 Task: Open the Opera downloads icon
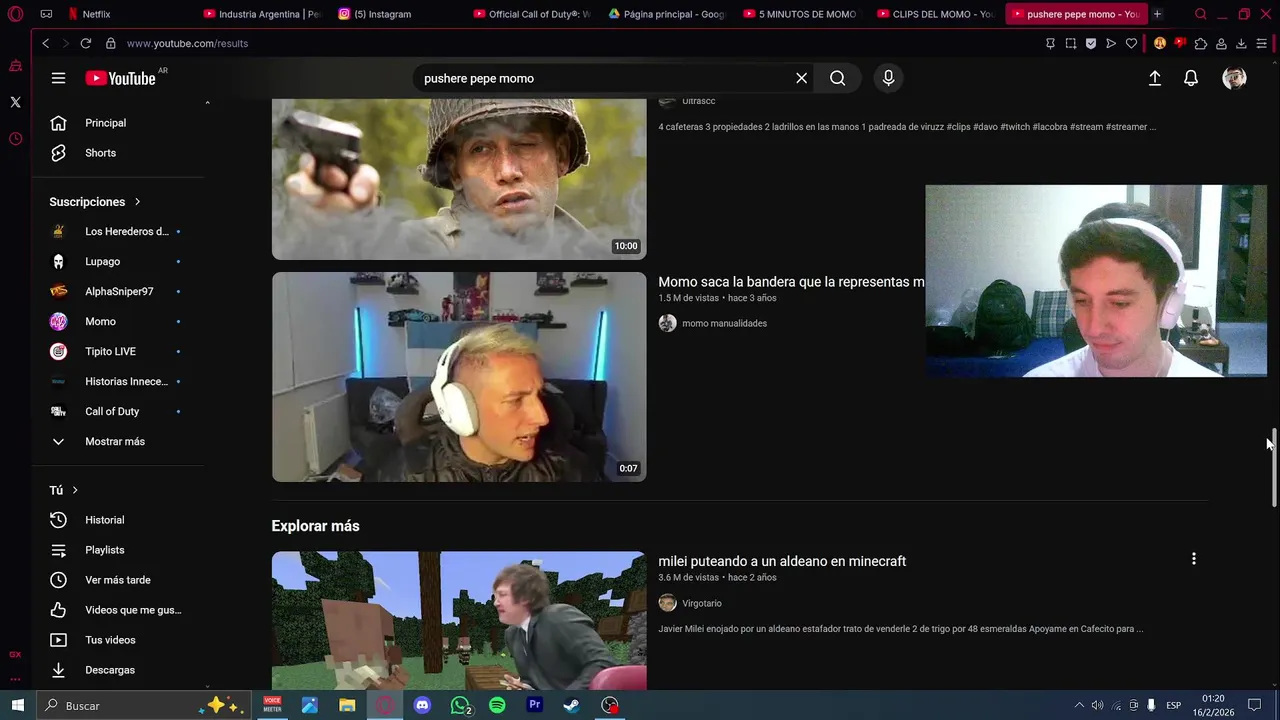point(1241,43)
